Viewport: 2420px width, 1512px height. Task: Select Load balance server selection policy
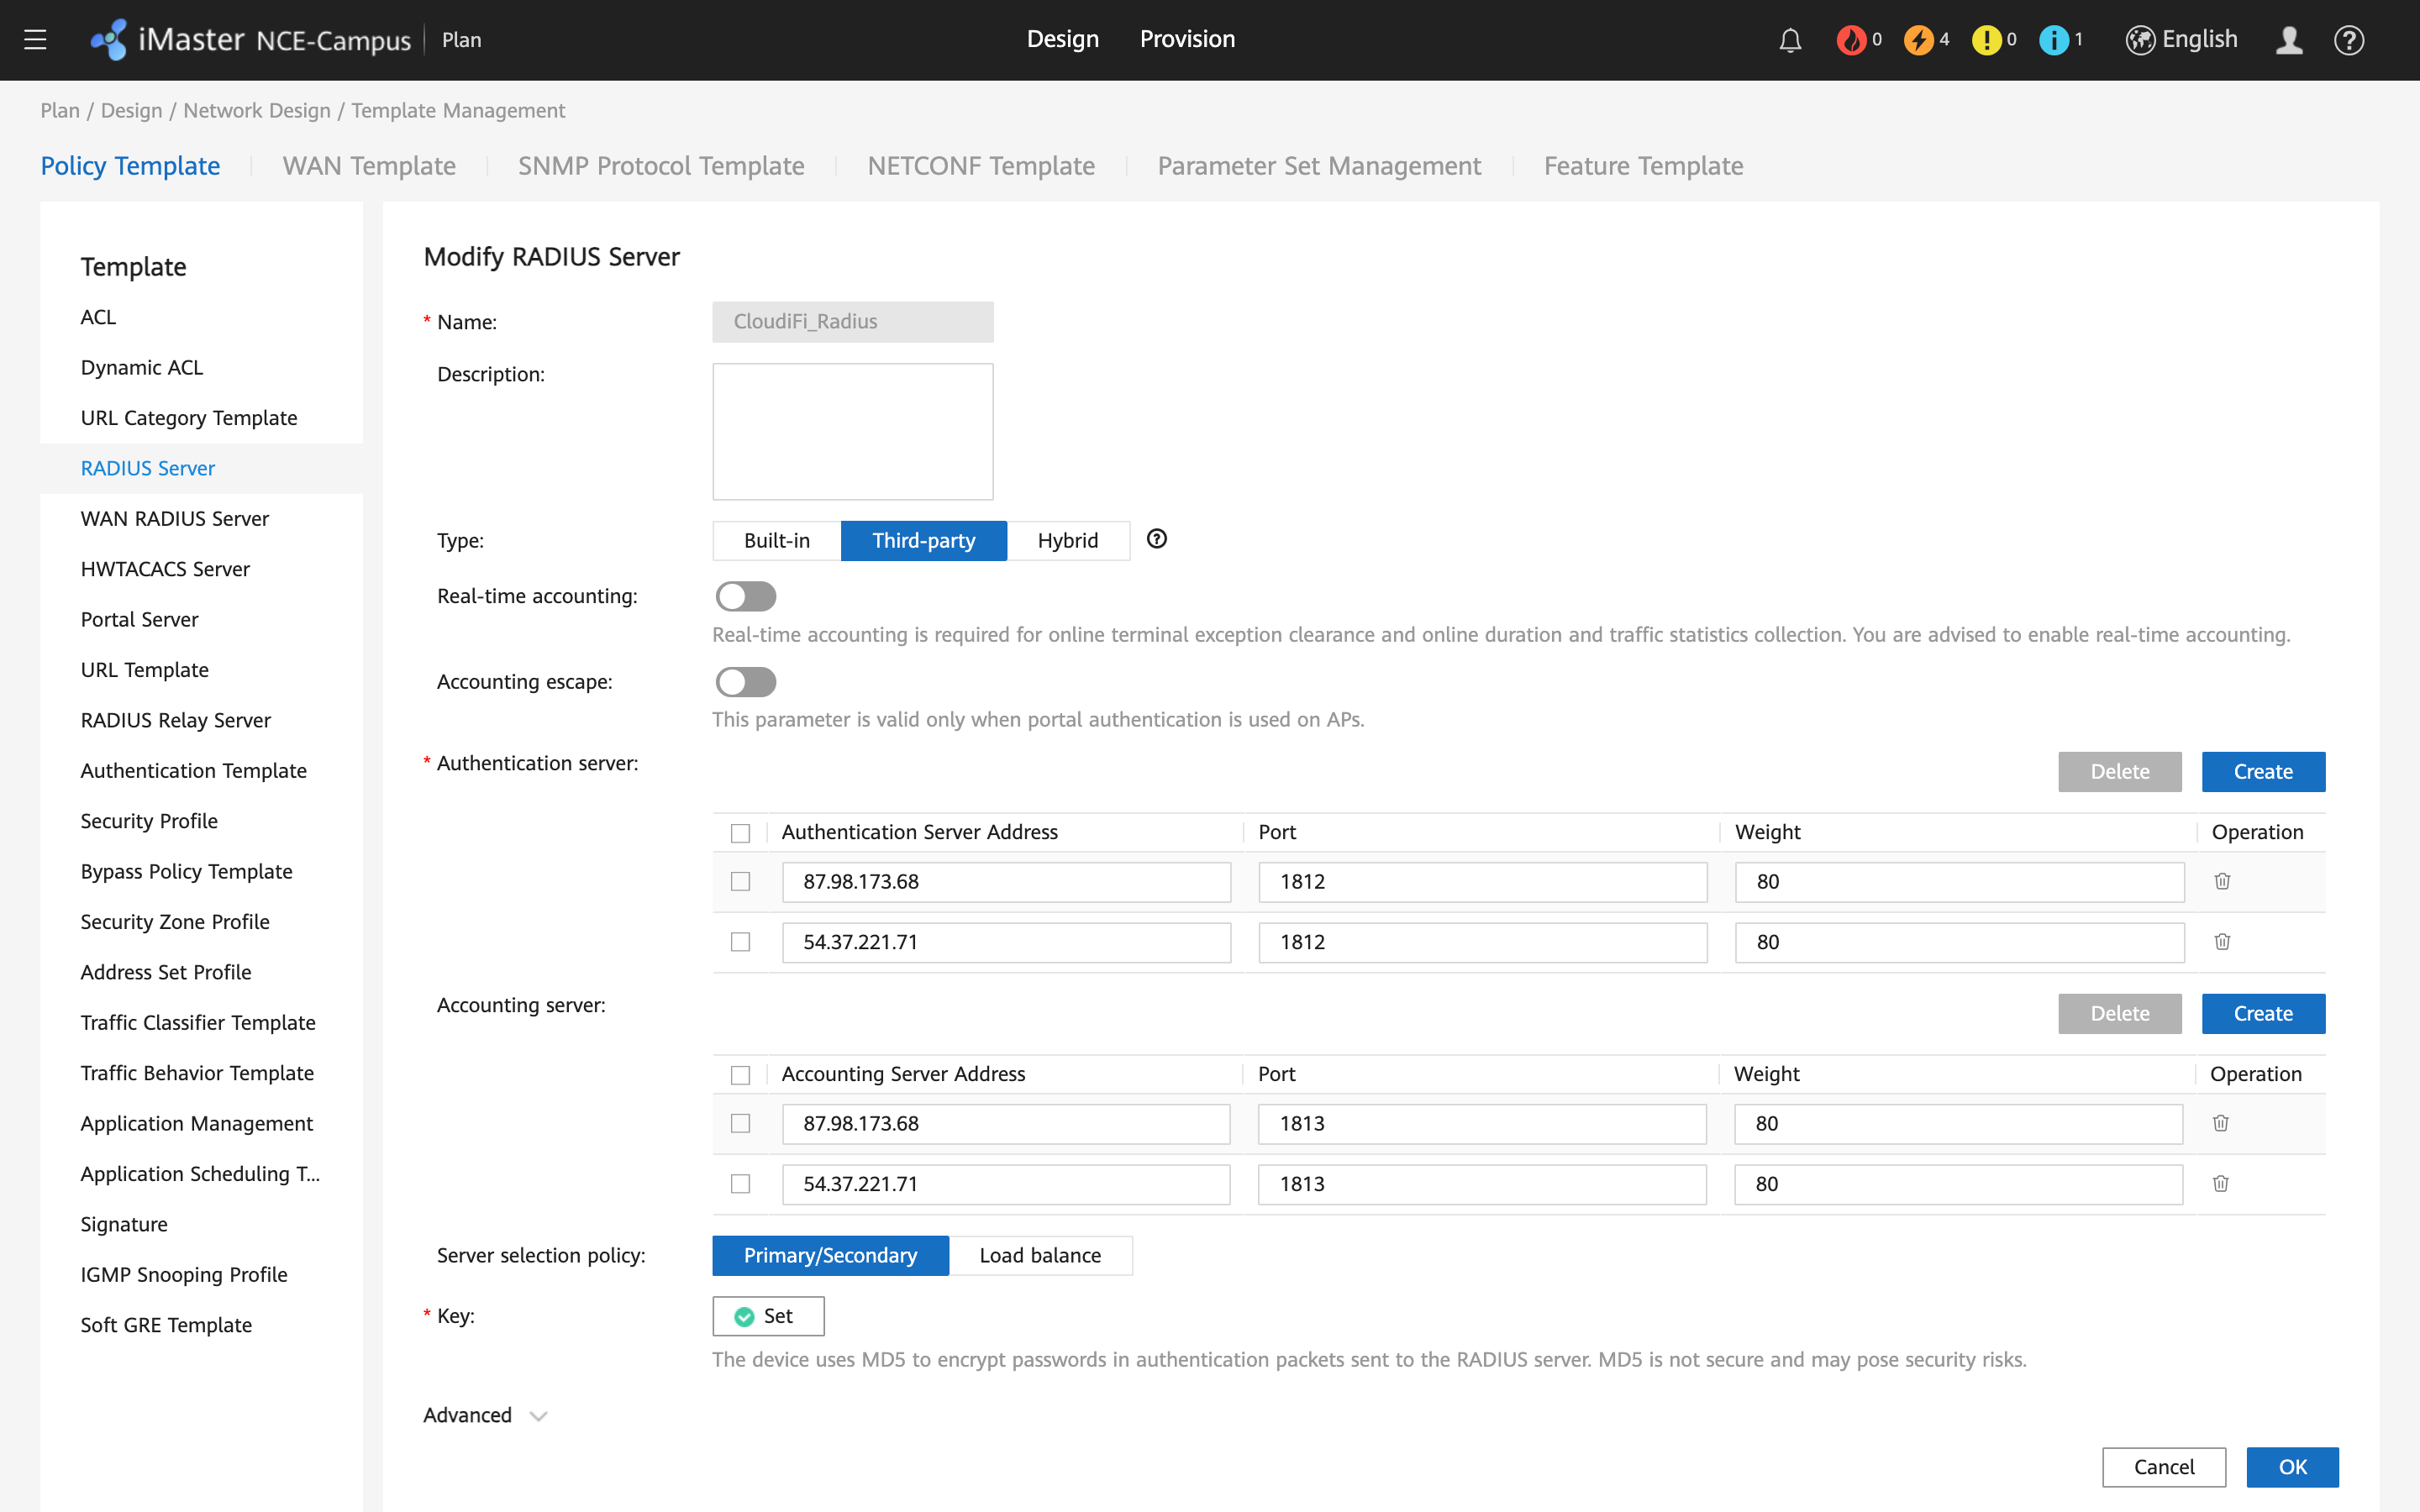(1040, 1255)
